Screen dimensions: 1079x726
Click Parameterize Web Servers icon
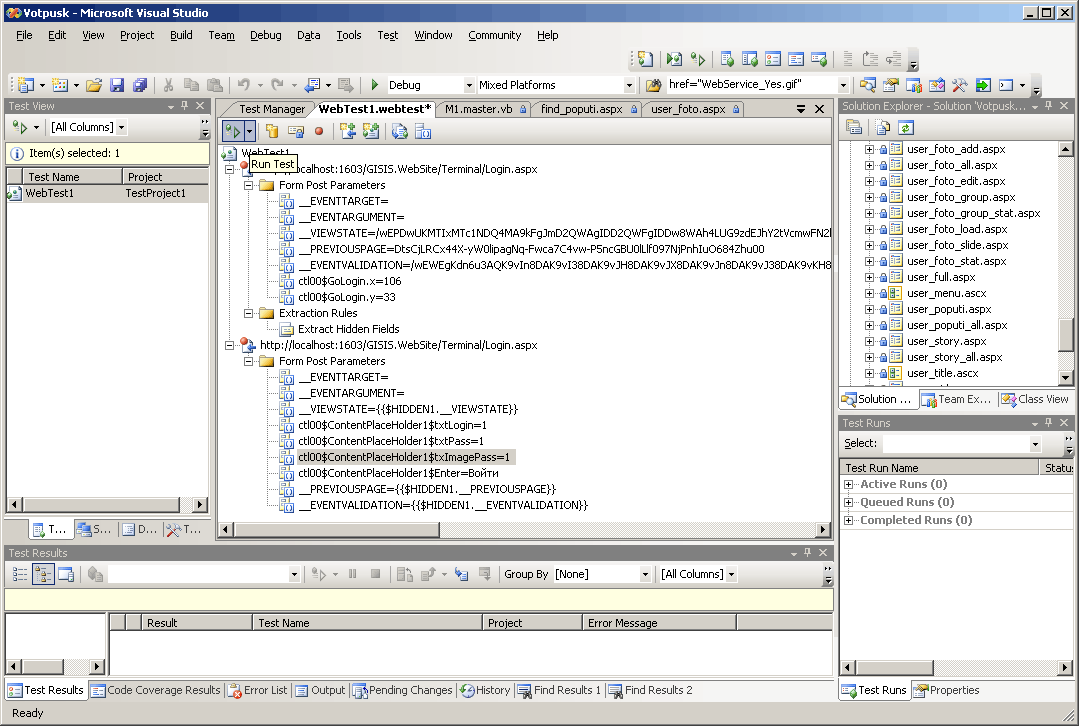[x=423, y=131]
